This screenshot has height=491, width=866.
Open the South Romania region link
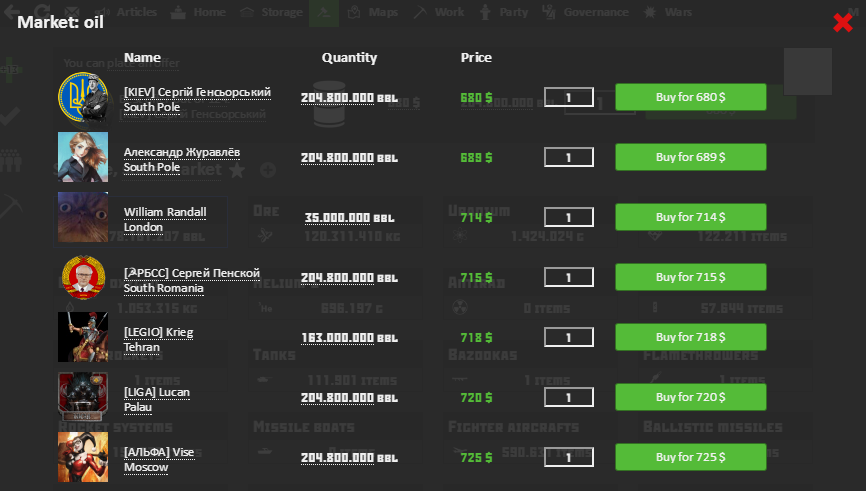[163, 289]
